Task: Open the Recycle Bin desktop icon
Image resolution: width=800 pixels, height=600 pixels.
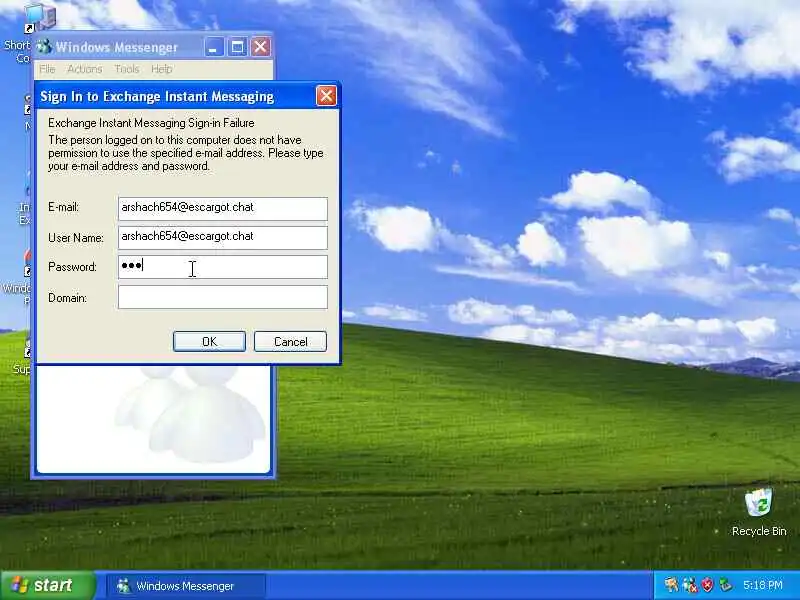Action: tap(759, 503)
